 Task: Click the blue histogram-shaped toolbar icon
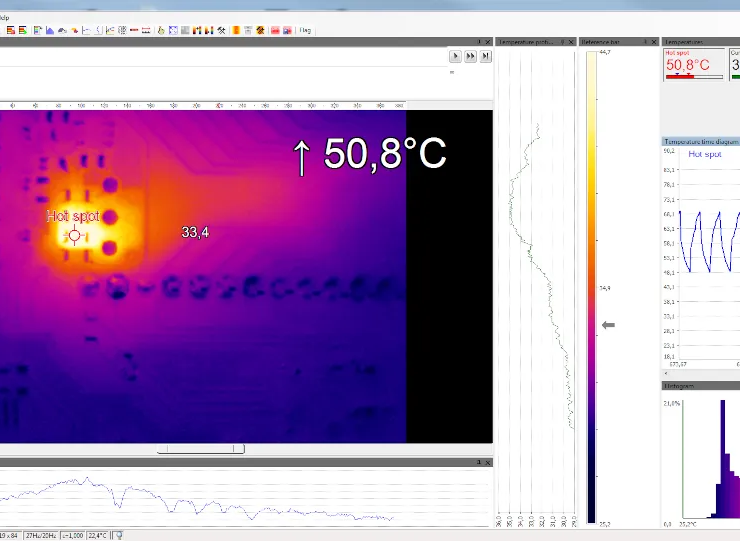tap(50, 30)
